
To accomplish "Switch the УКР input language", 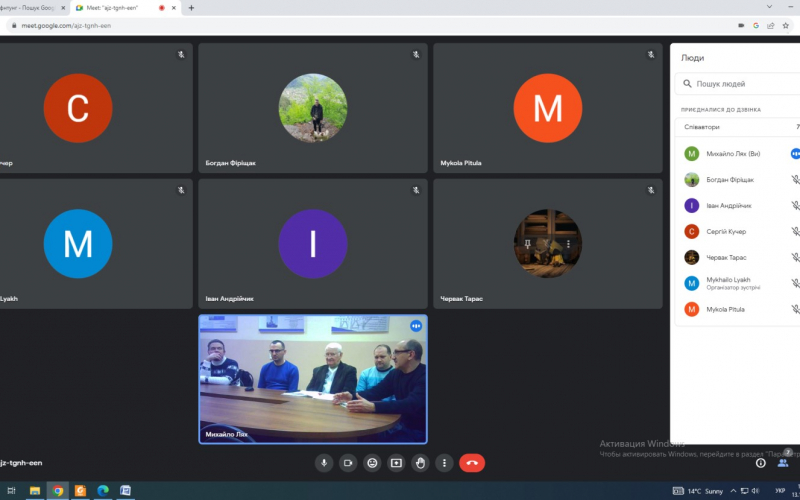I will [x=780, y=491].
